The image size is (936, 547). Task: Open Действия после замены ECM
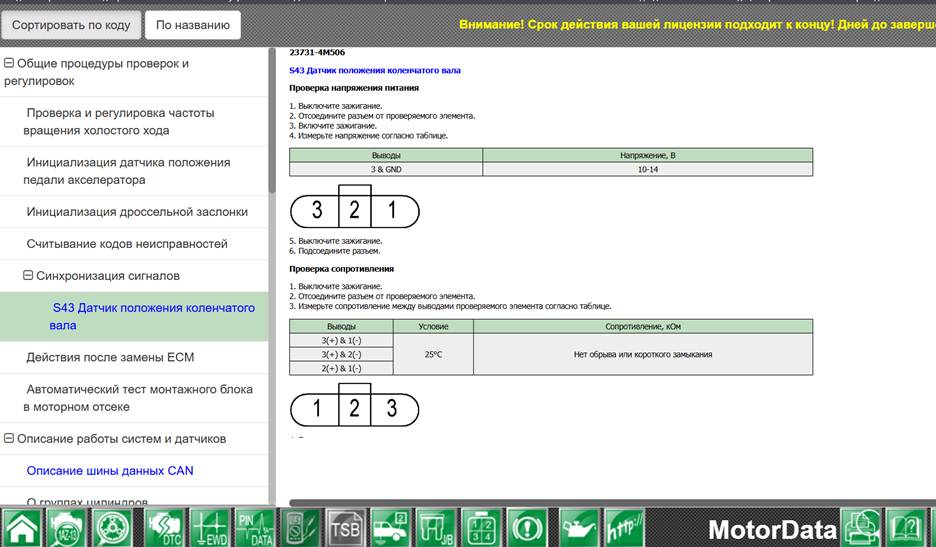[134, 357]
